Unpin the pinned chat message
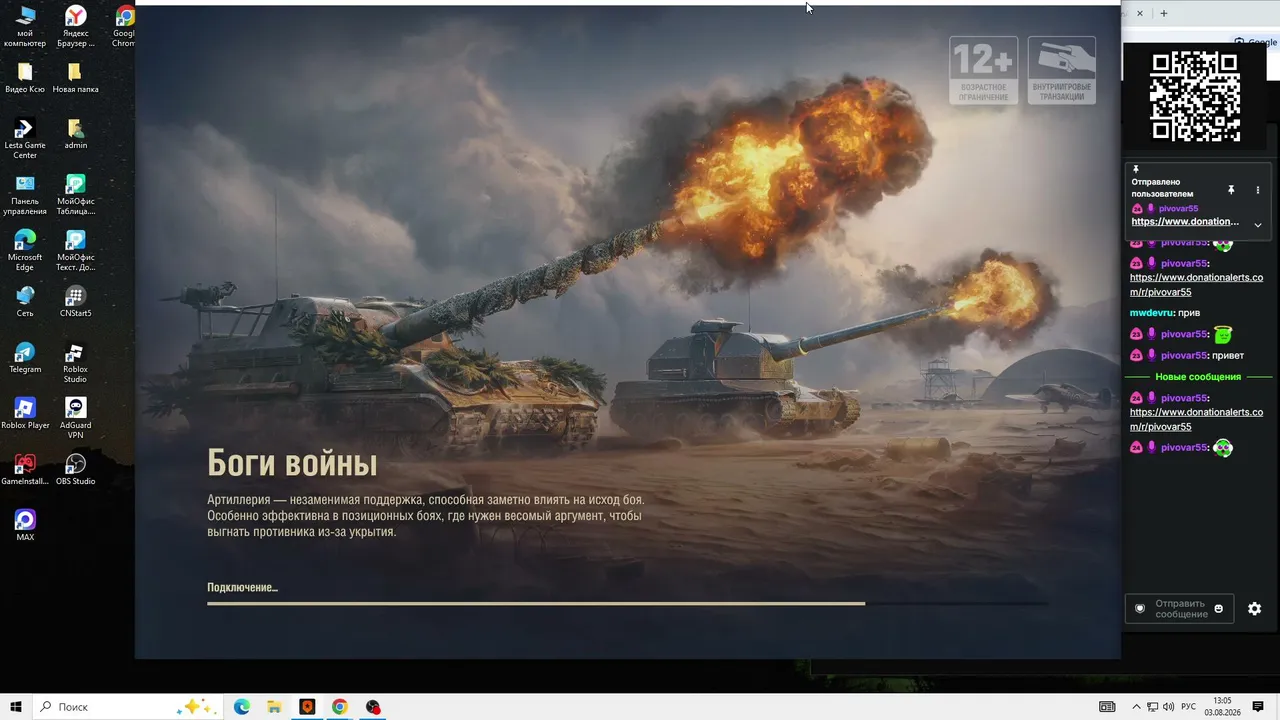This screenshot has height=720, width=1280. (x=1231, y=190)
